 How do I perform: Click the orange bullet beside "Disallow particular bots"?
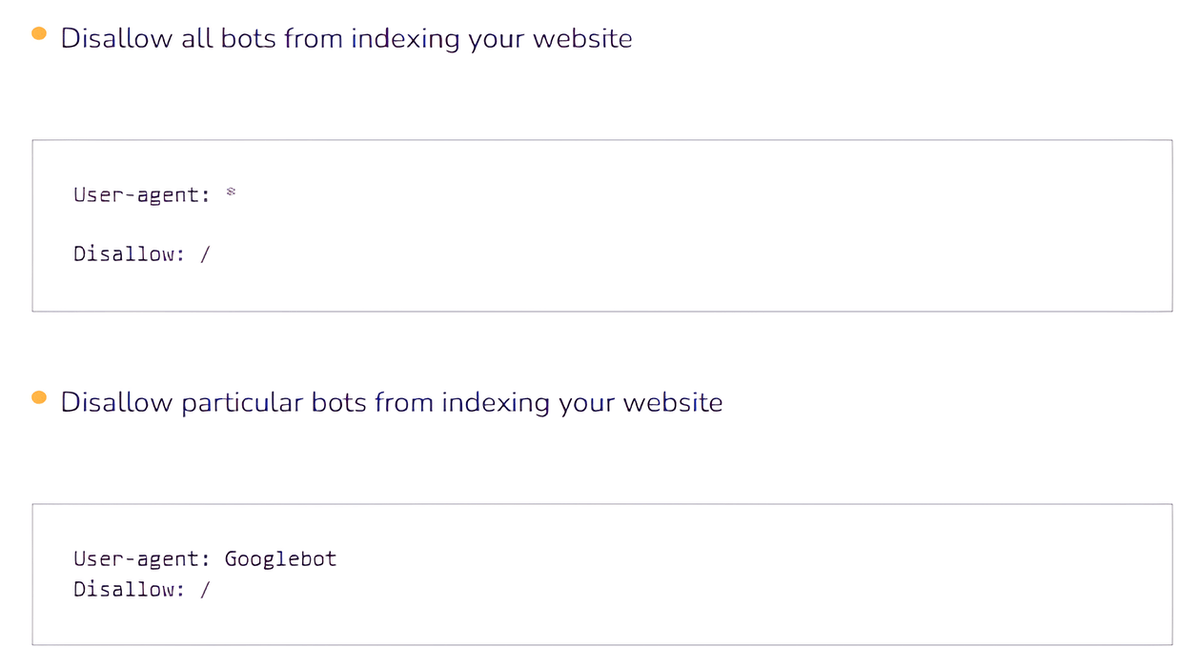[x=40, y=397]
